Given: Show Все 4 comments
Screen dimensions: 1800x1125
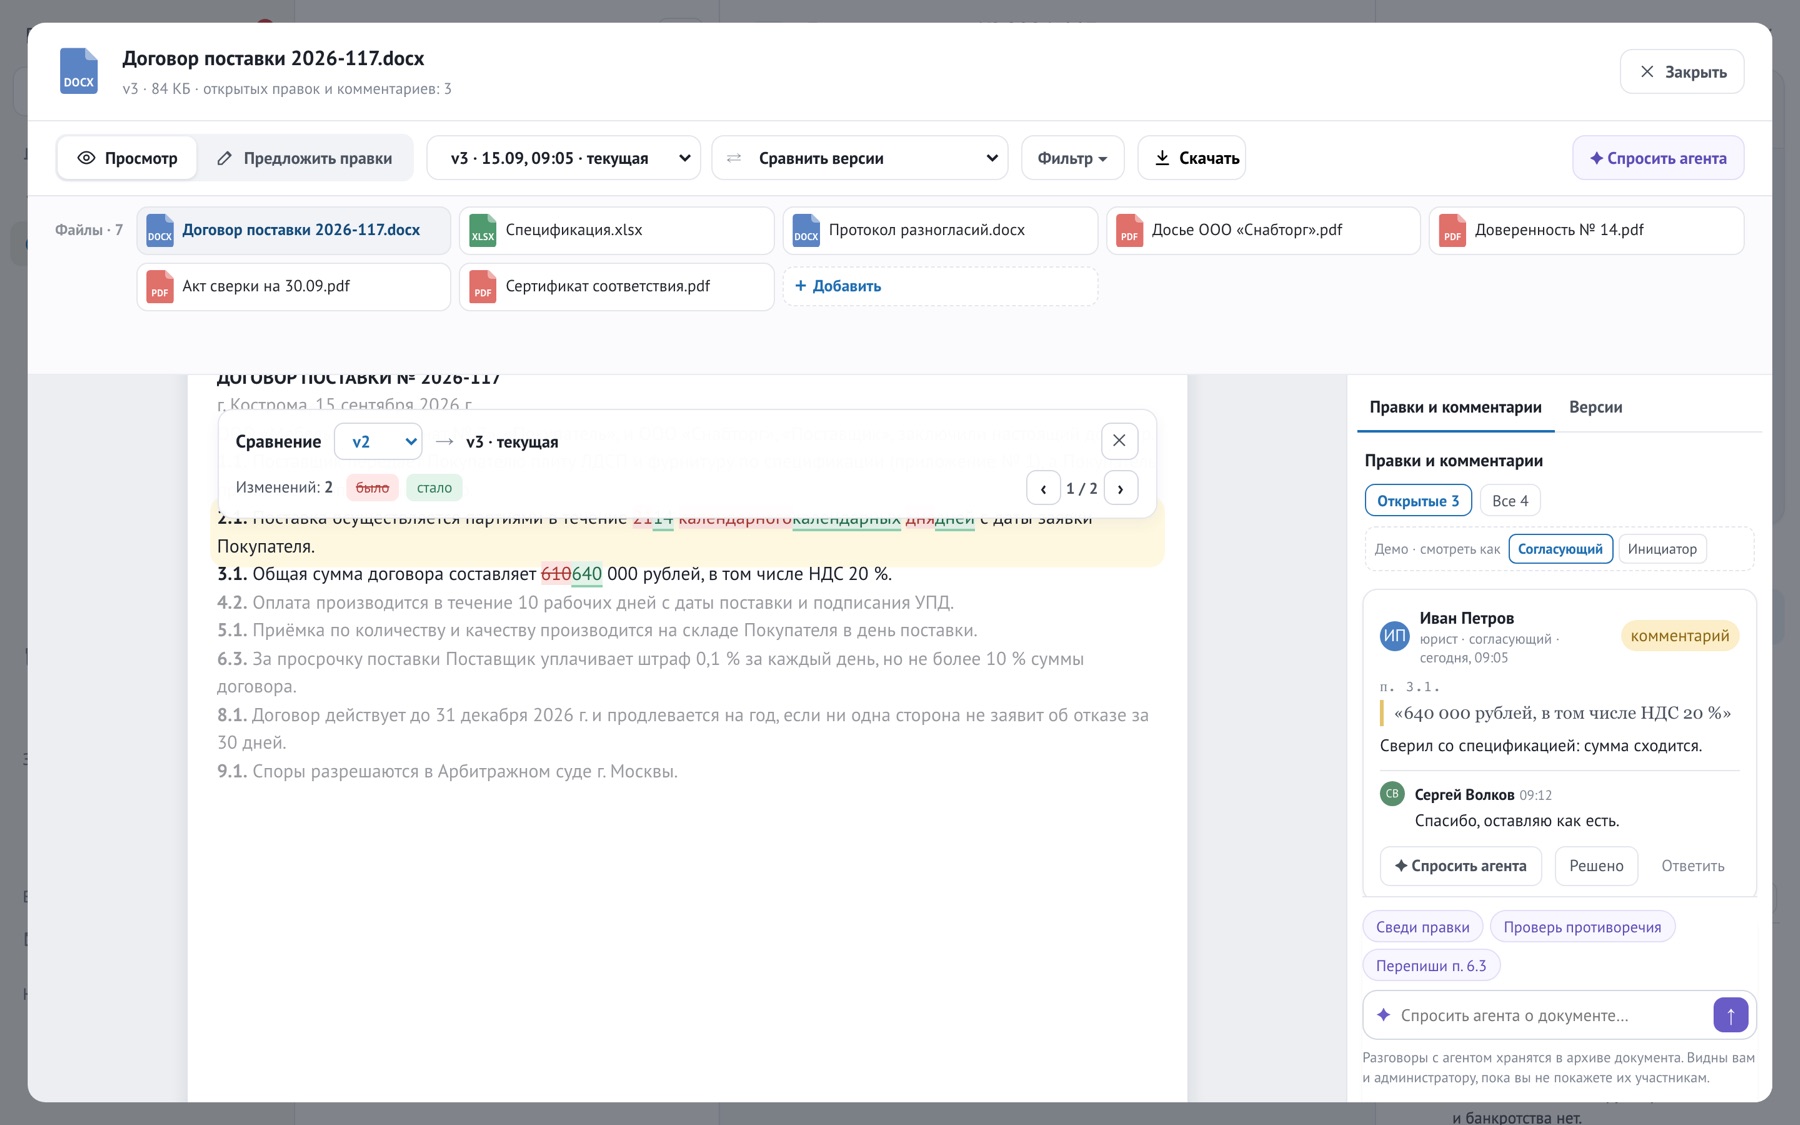Looking at the screenshot, I should click(1510, 501).
